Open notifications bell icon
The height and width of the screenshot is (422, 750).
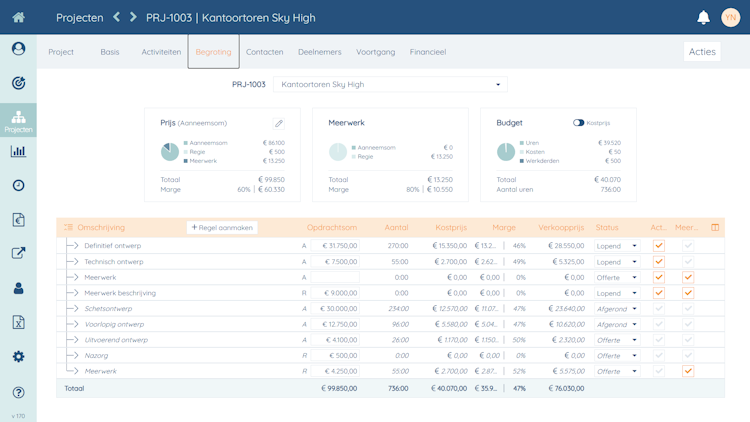[x=703, y=18]
